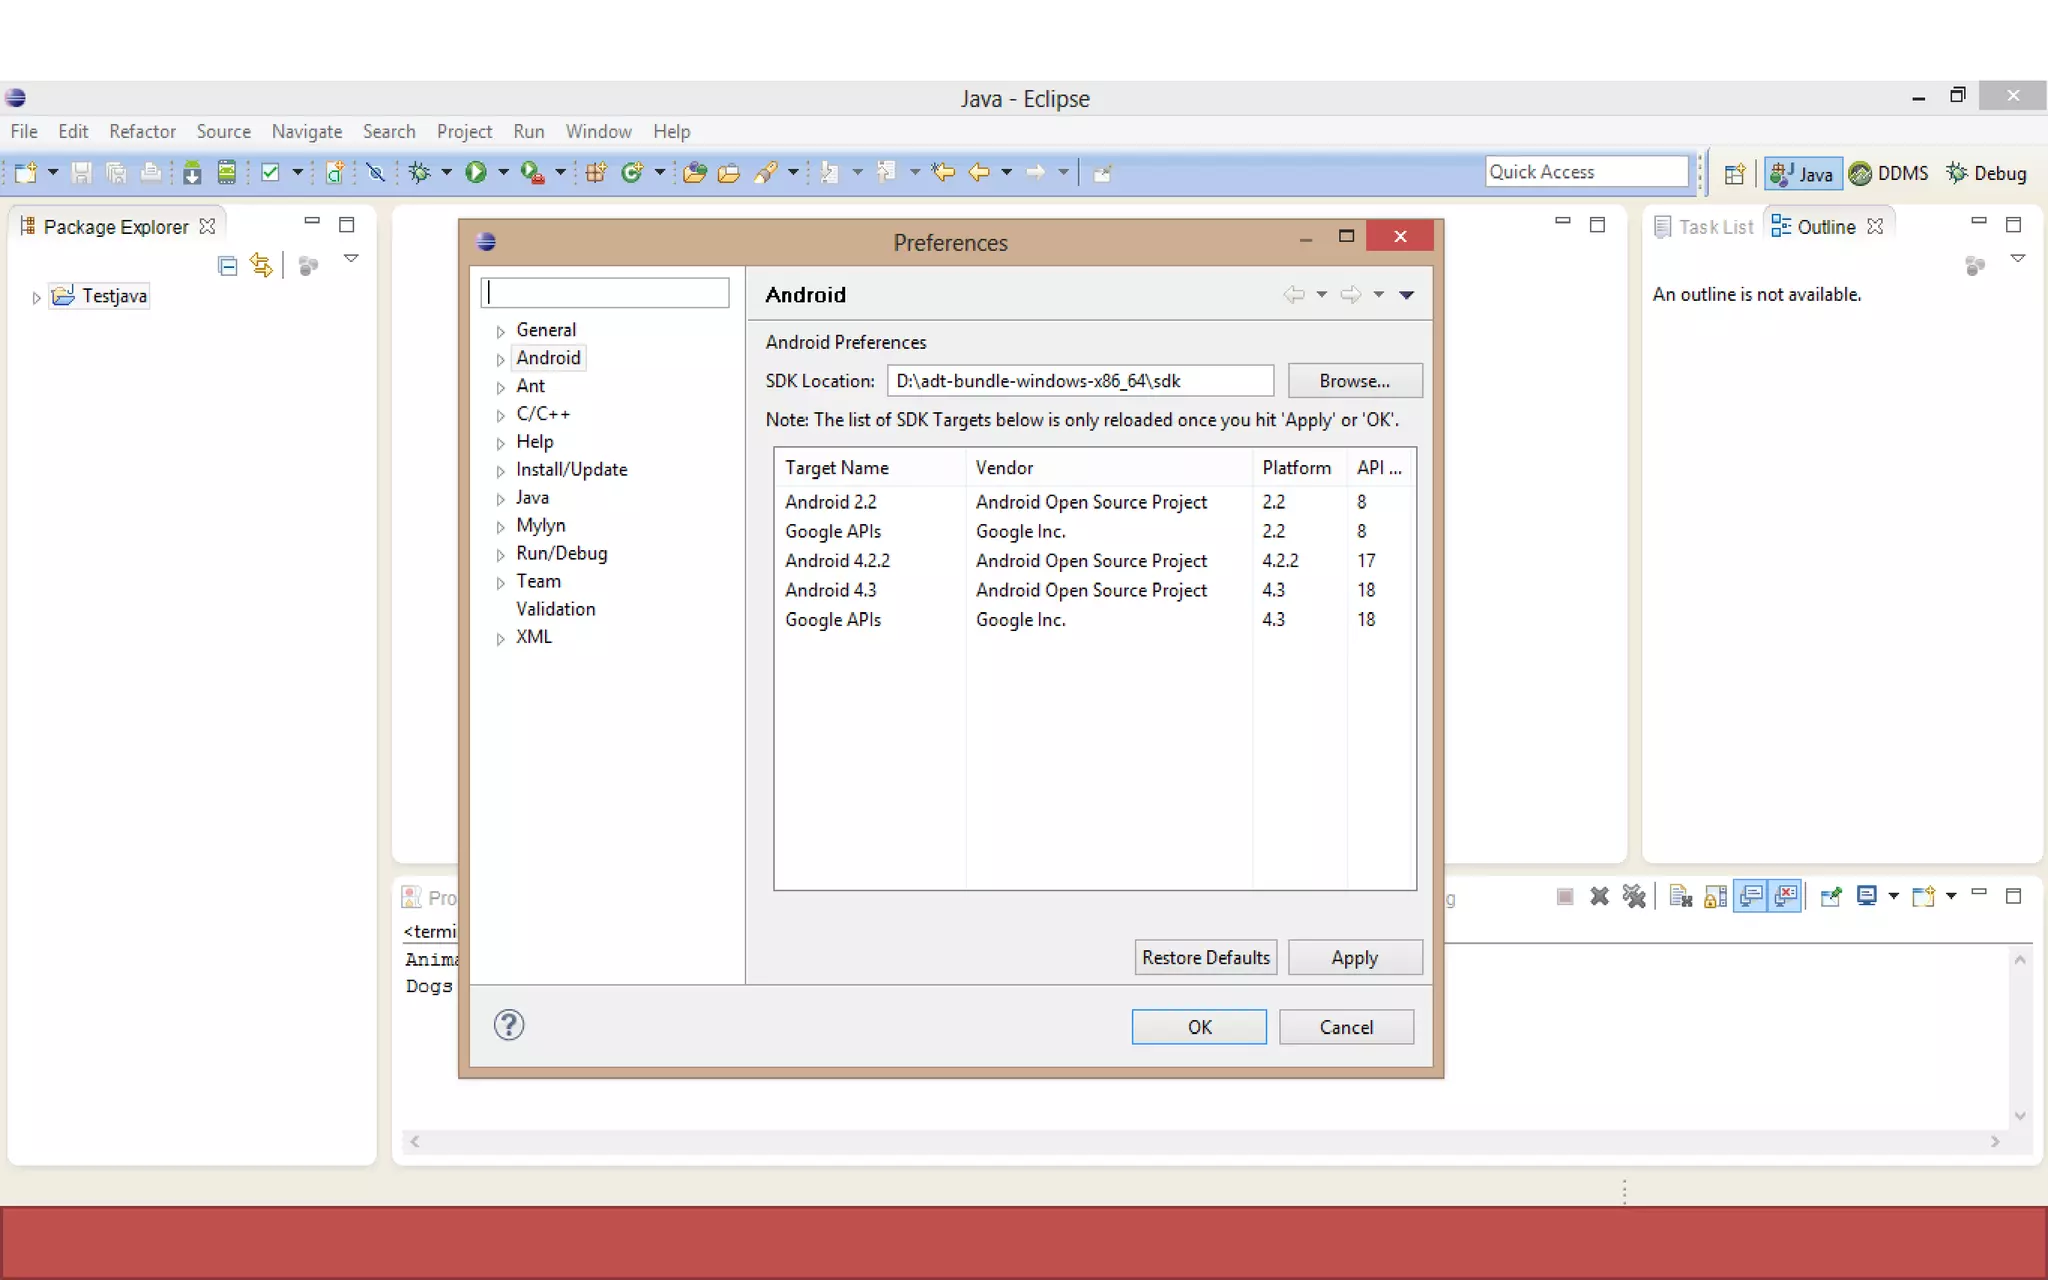Viewport: 2048px width, 1280px height.
Task: Click the Mylyn preferences item
Action: 540,526
